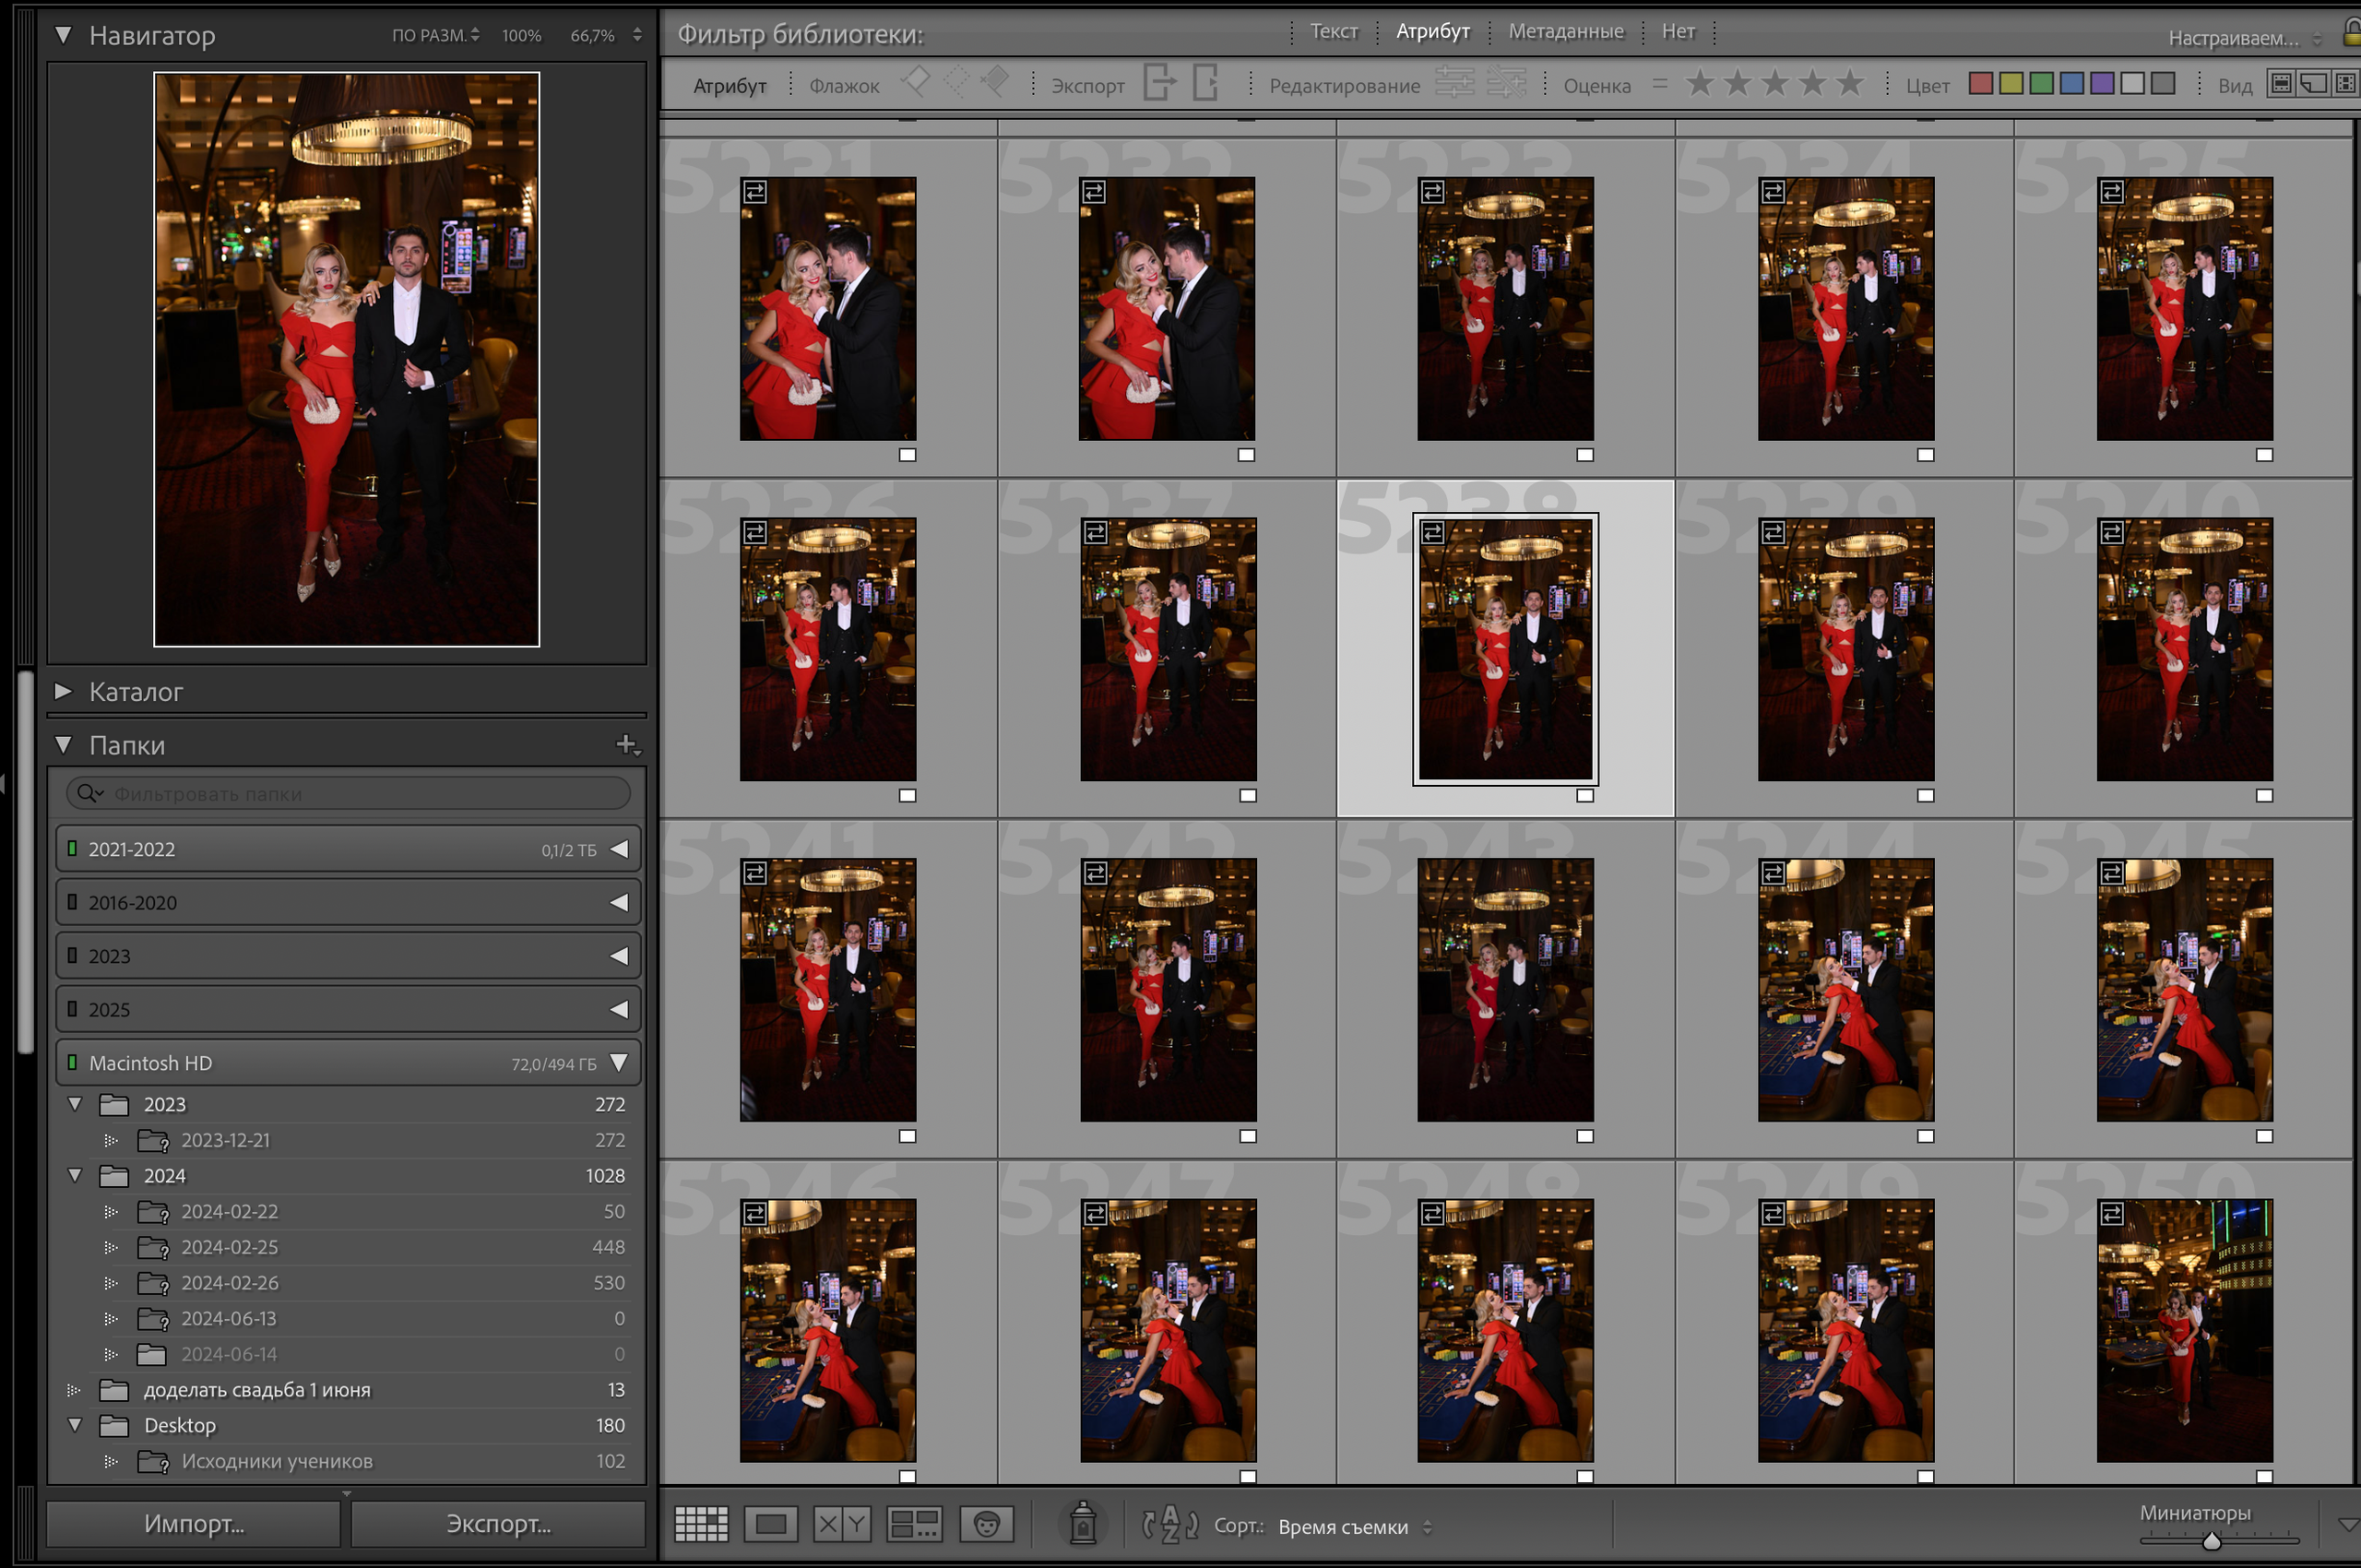The image size is (2361, 1568).
Task: Collapse the 2024 folder tree
Action: pyautogui.click(x=75, y=1176)
